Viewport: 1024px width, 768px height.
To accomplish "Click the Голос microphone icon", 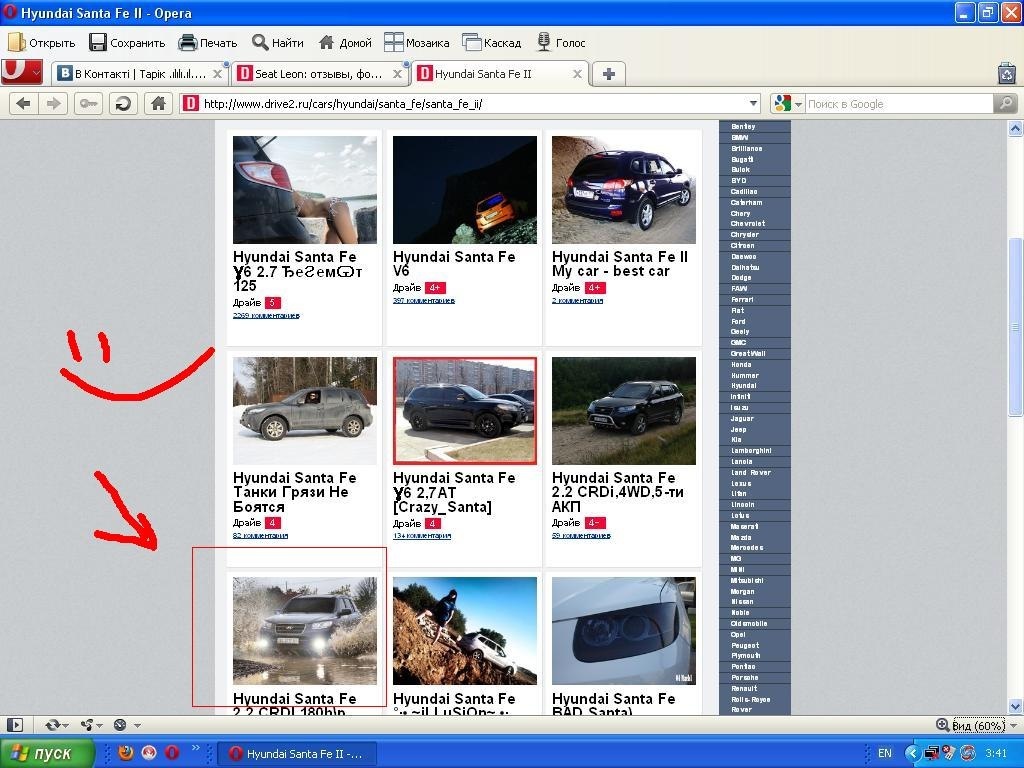I will tap(543, 42).
